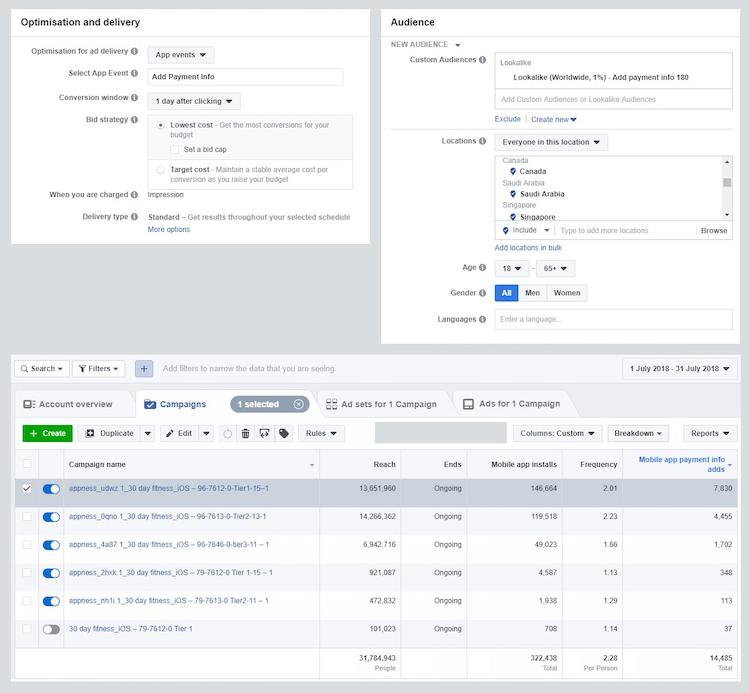Click the locations list scrollbar thumb
The width and height of the screenshot is (750, 693).
coord(727,183)
